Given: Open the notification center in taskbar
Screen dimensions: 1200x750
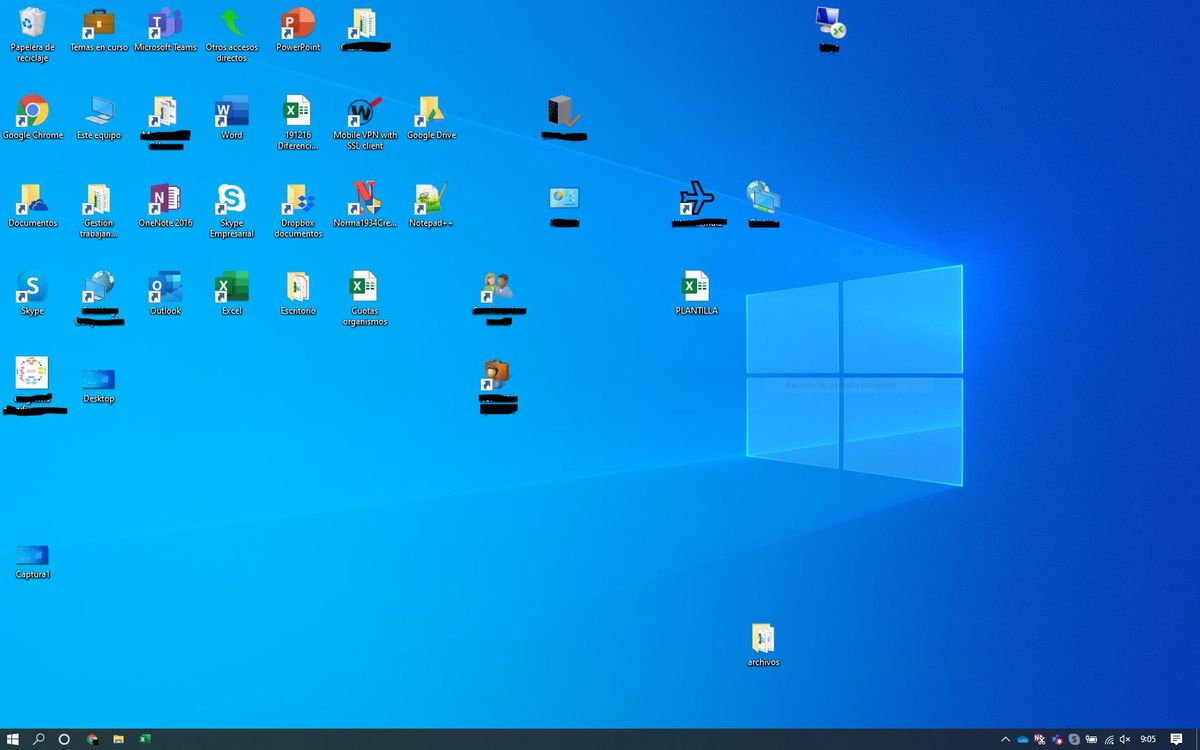Looking at the screenshot, I should (1177, 739).
